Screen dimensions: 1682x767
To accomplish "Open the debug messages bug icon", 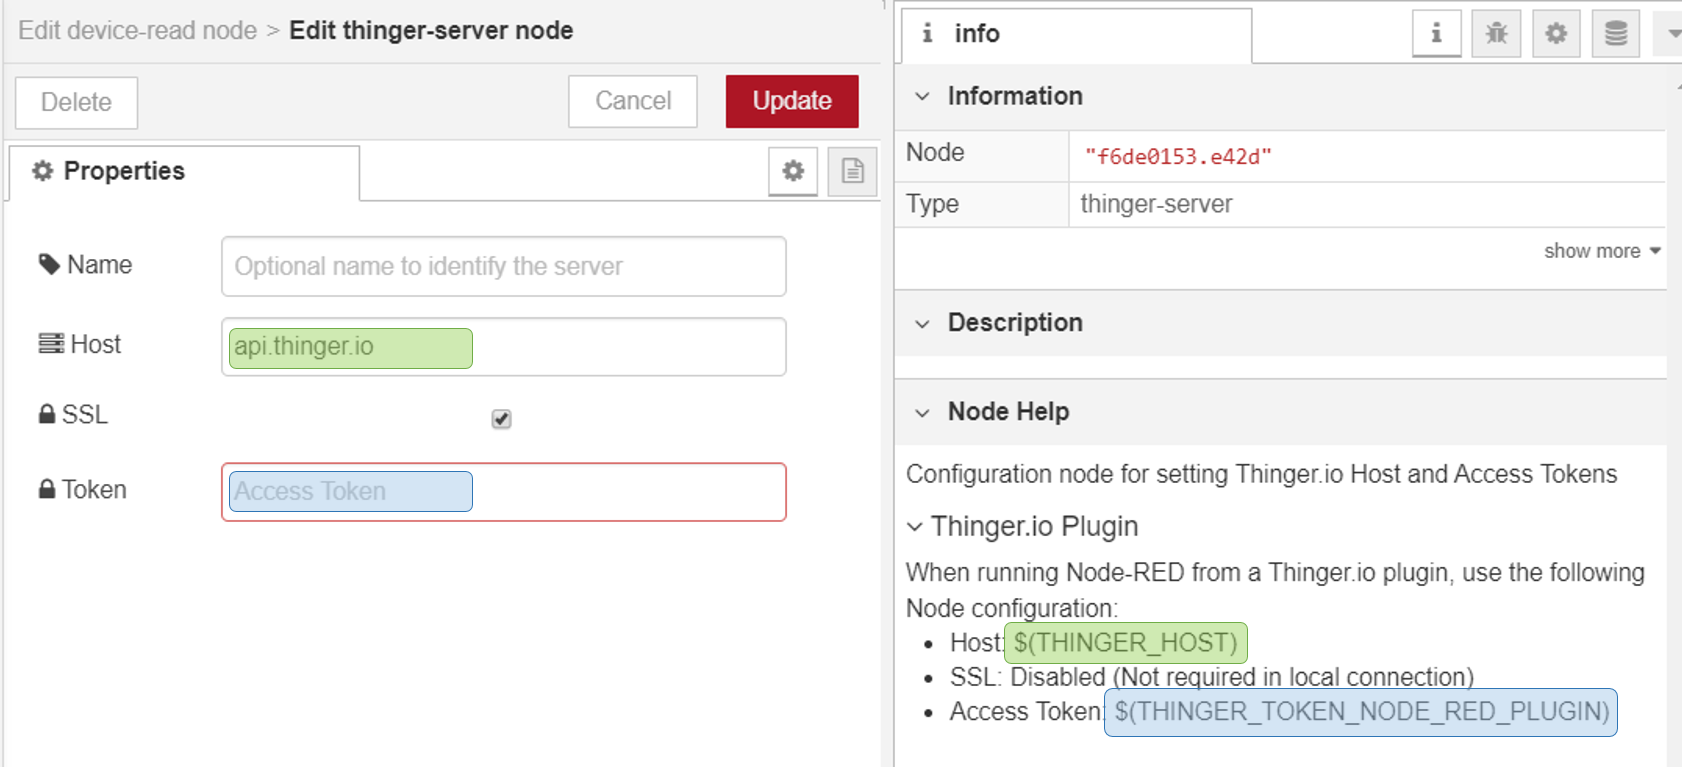I will tap(1496, 34).
